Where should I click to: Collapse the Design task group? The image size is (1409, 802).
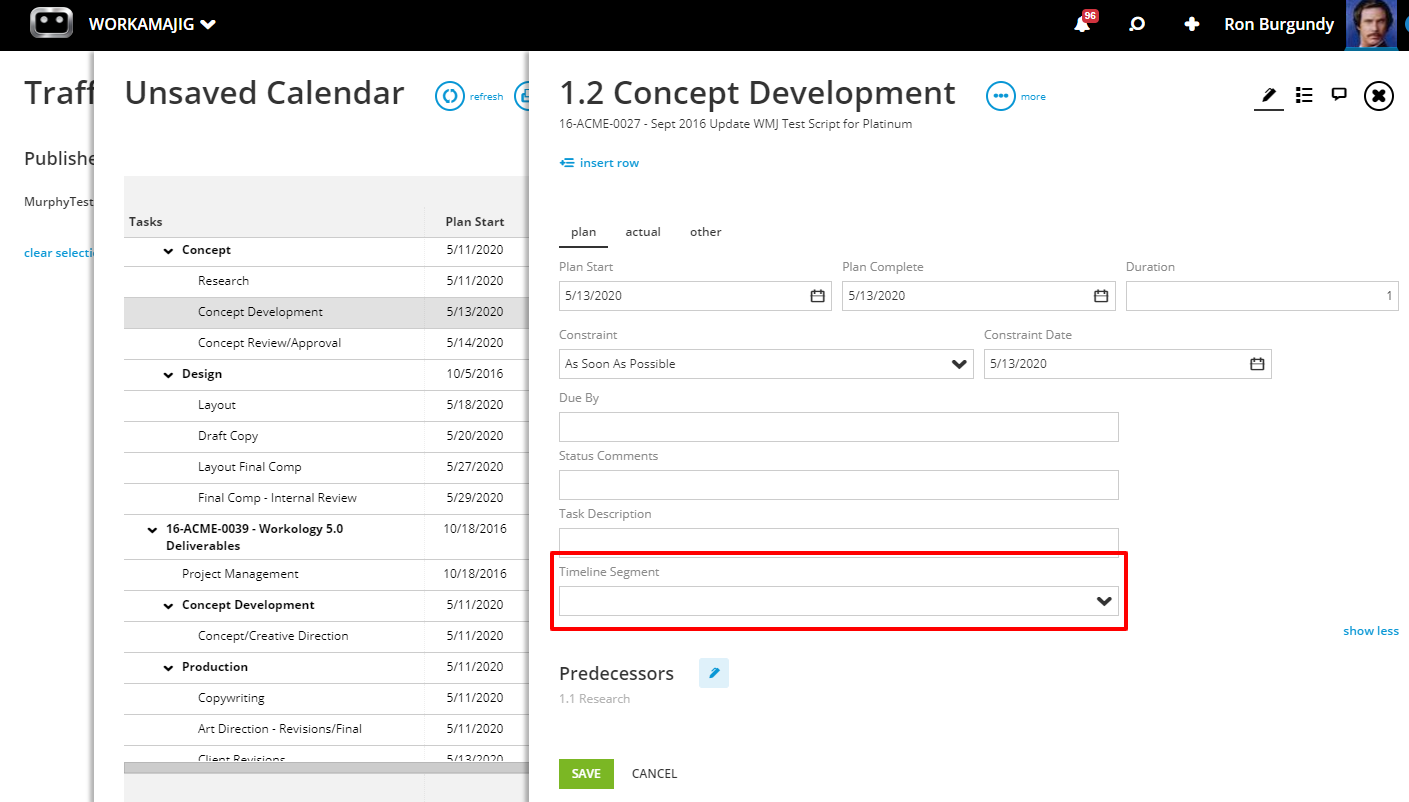point(168,375)
